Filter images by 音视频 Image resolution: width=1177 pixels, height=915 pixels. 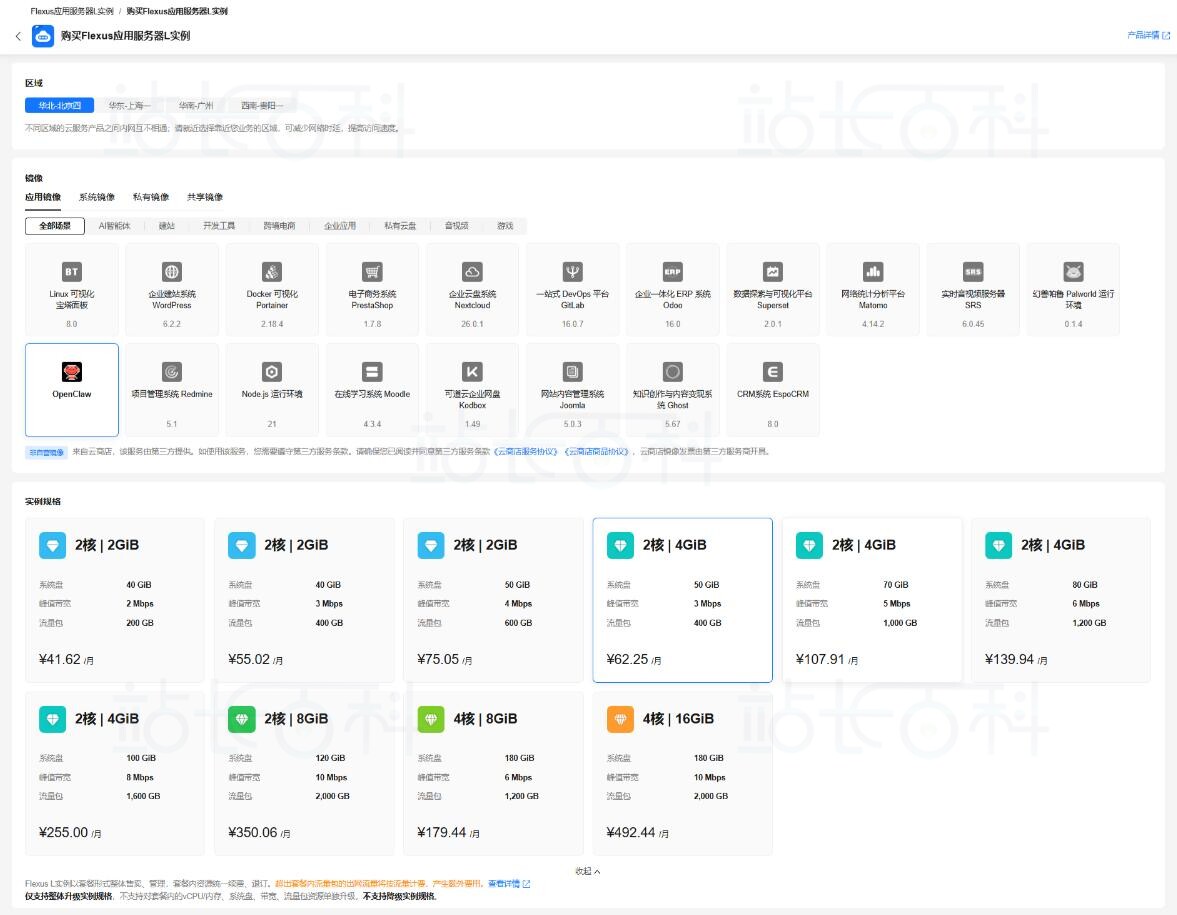click(x=456, y=226)
